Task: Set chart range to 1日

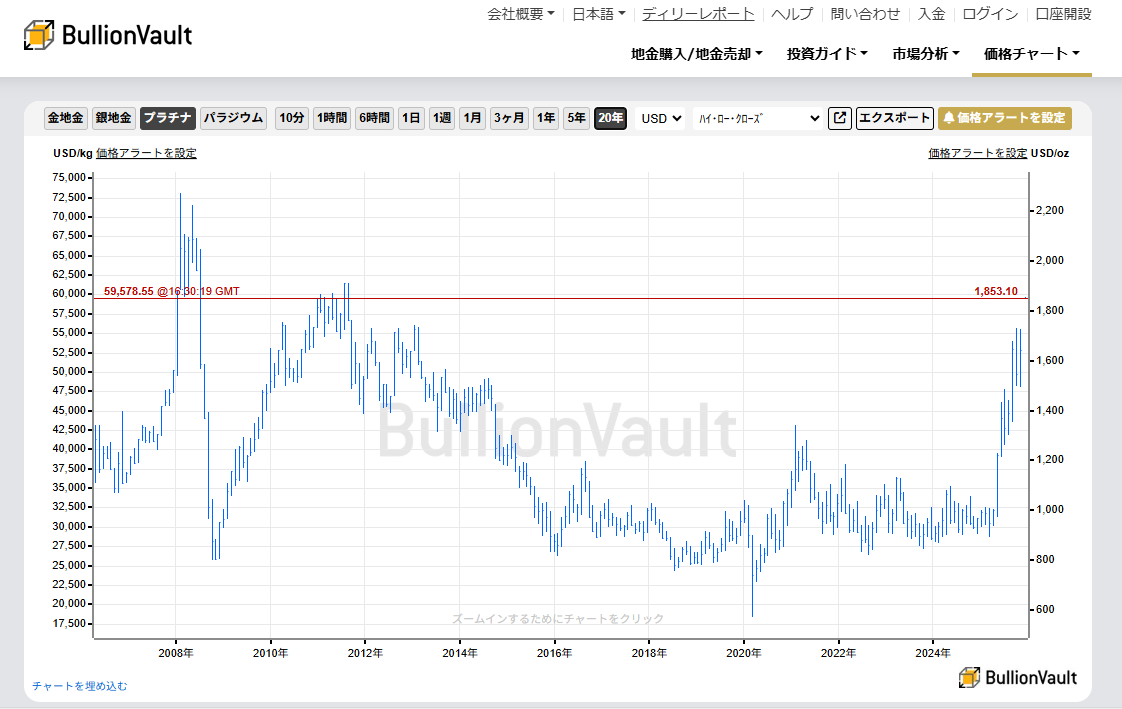Action: coord(411,118)
